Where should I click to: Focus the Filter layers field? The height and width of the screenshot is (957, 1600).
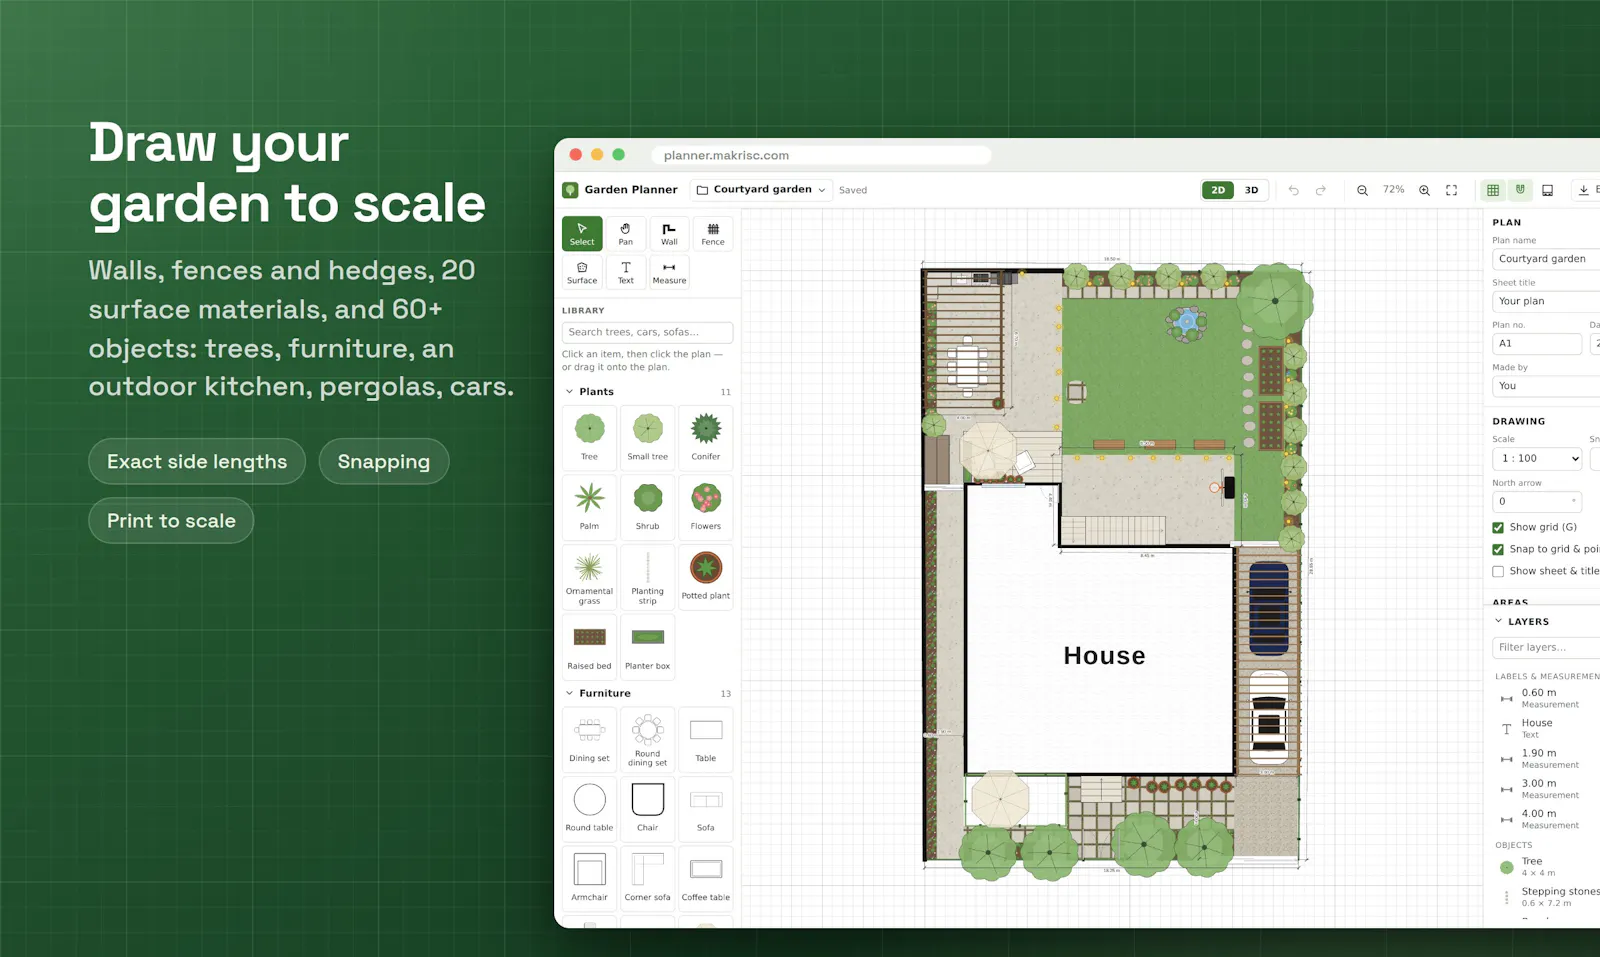pyautogui.click(x=1546, y=648)
